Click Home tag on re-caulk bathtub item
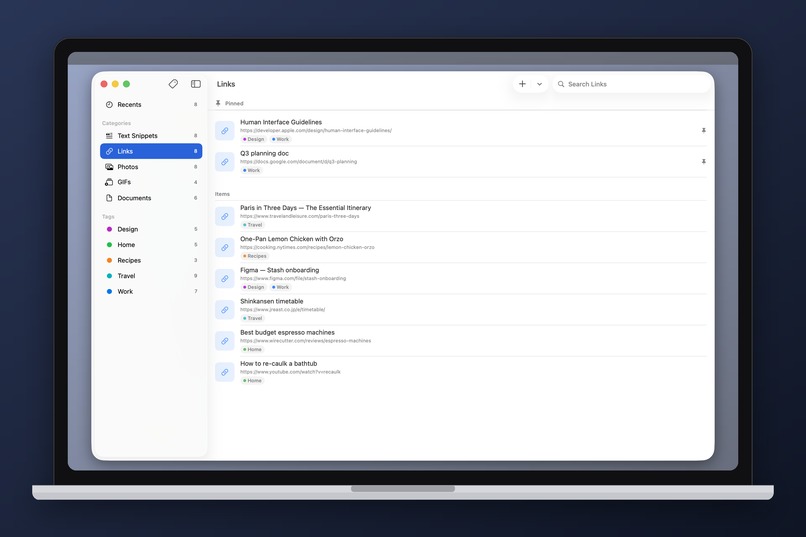Image resolution: width=806 pixels, height=537 pixels. point(252,381)
